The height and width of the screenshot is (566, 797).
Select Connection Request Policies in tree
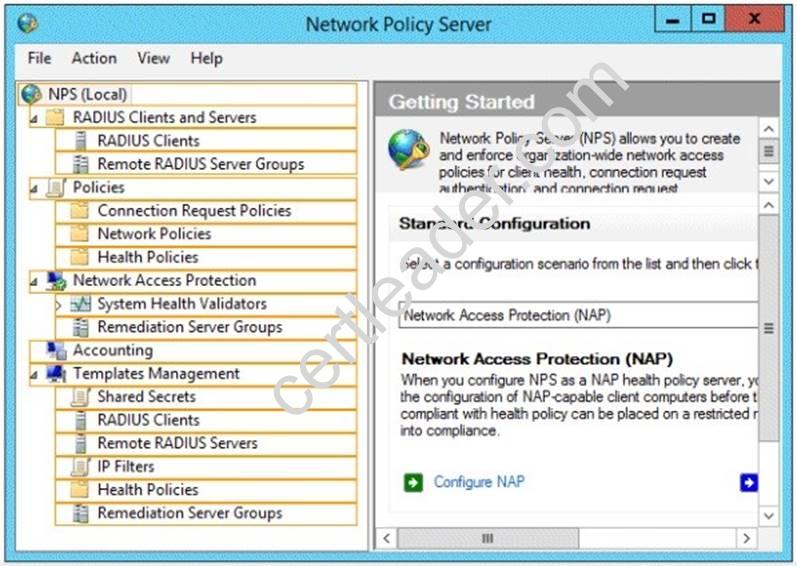(x=194, y=211)
